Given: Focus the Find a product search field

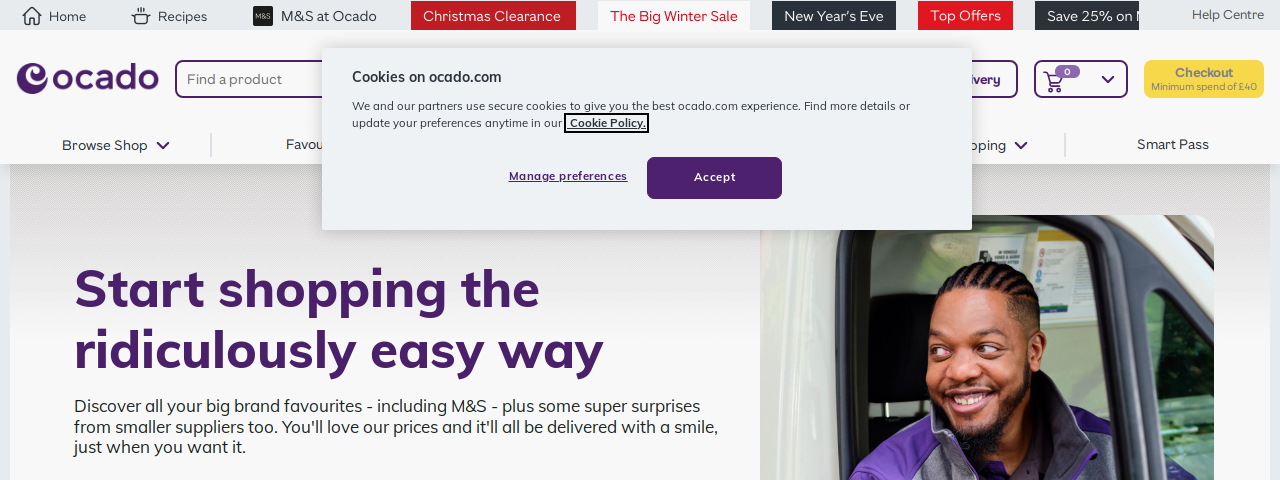Looking at the screenshot, I should (x=250, y=79).
